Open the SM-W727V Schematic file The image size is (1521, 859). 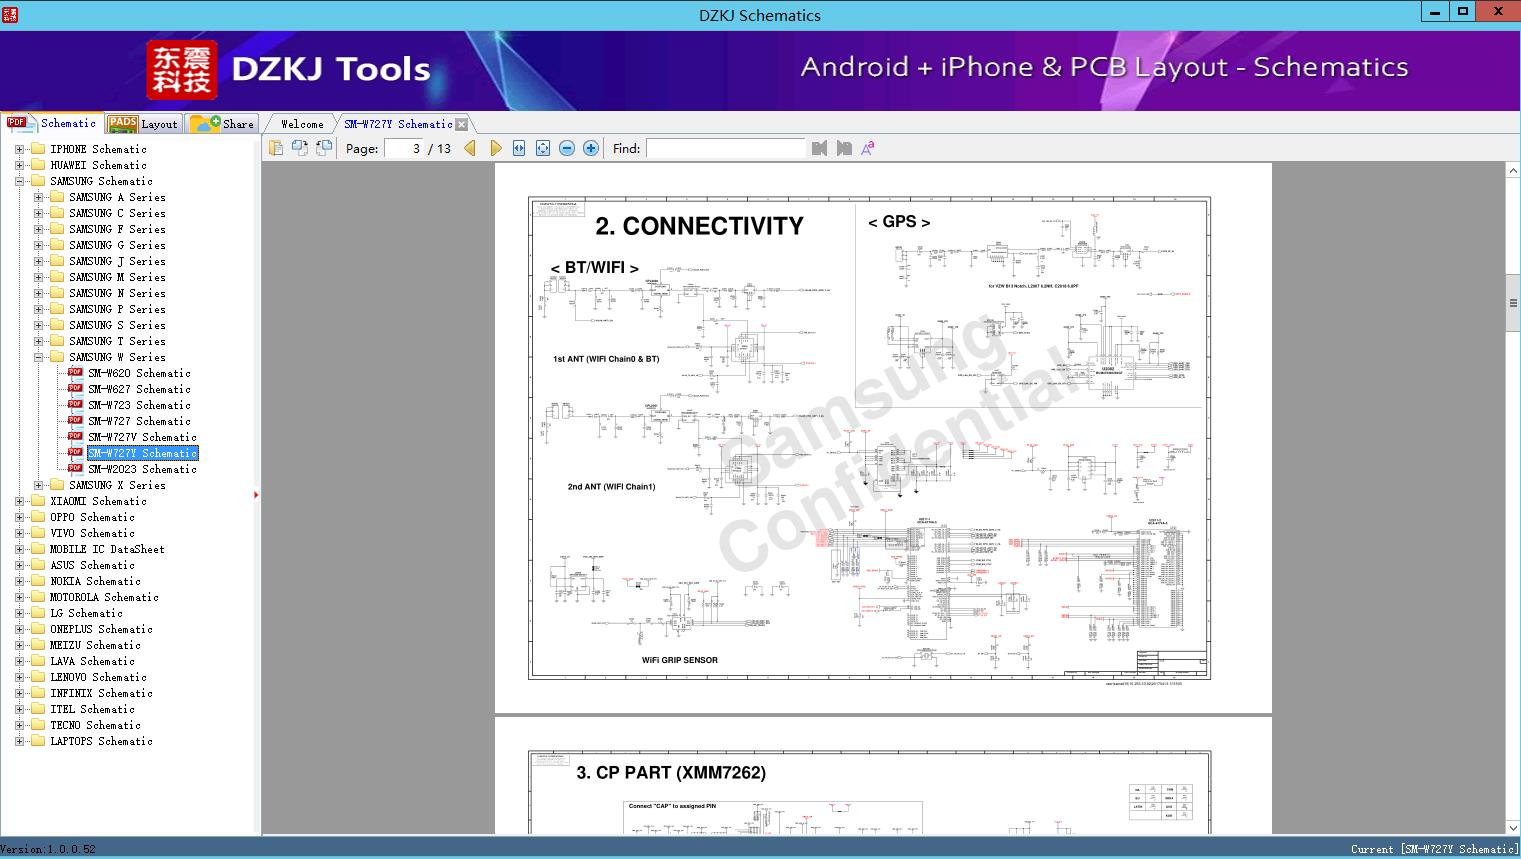[142, 437]
